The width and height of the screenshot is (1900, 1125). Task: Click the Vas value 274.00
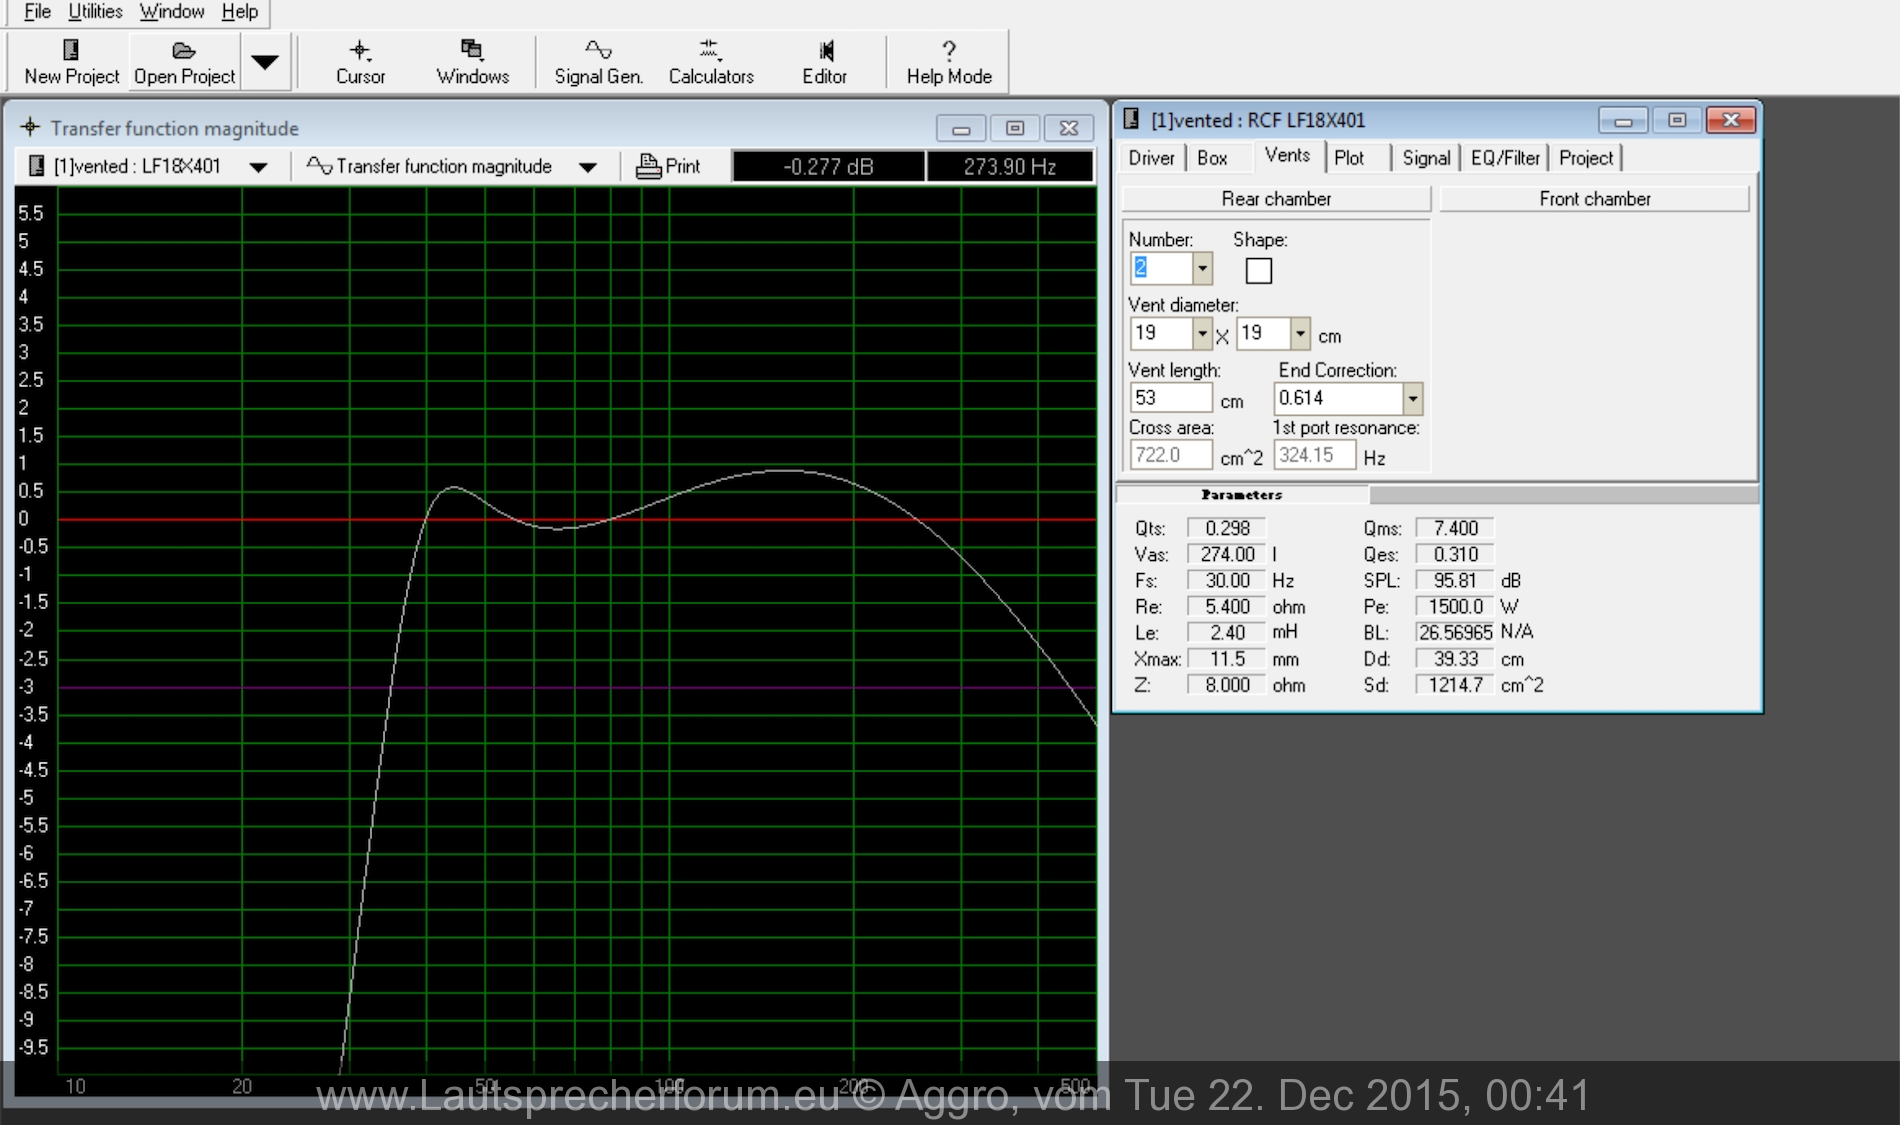tap(1227, 554)
